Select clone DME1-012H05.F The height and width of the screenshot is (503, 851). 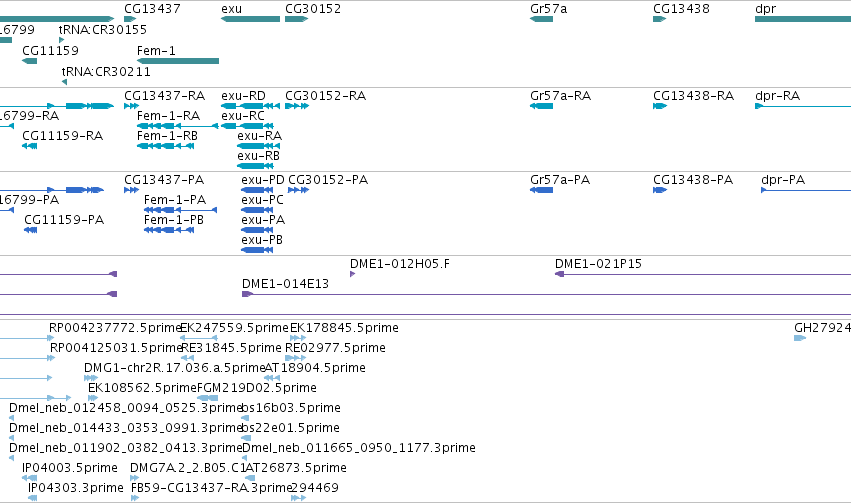(400, 264)
